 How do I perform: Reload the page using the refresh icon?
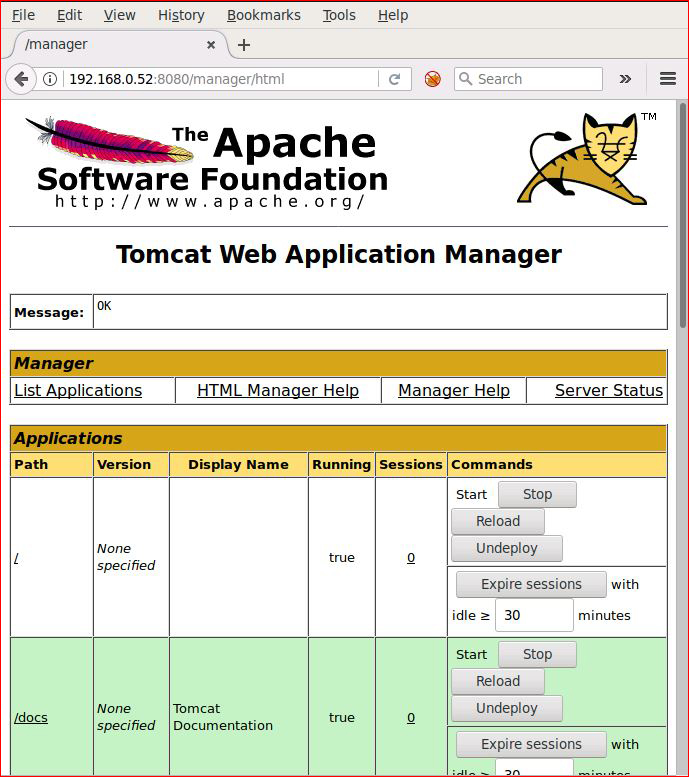click(395, 79)
